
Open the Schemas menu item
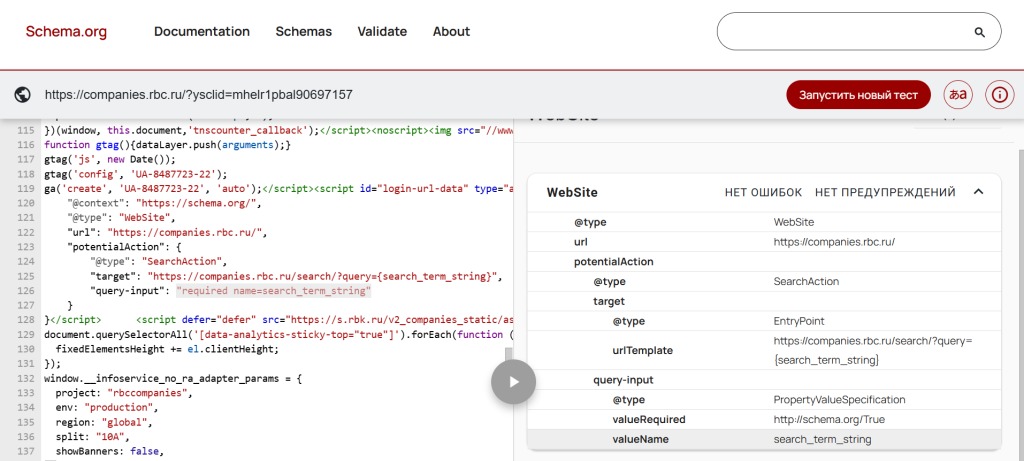pos(304,31)
